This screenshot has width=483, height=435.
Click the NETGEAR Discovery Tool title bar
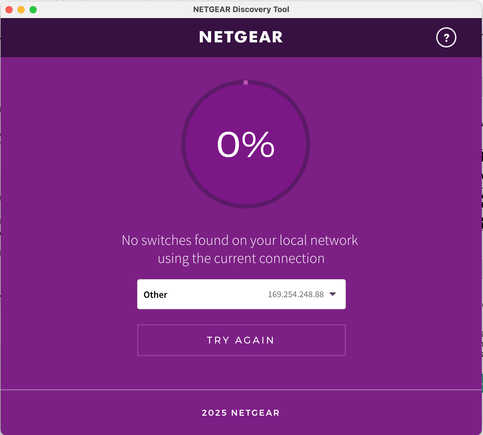click(241, 9)
